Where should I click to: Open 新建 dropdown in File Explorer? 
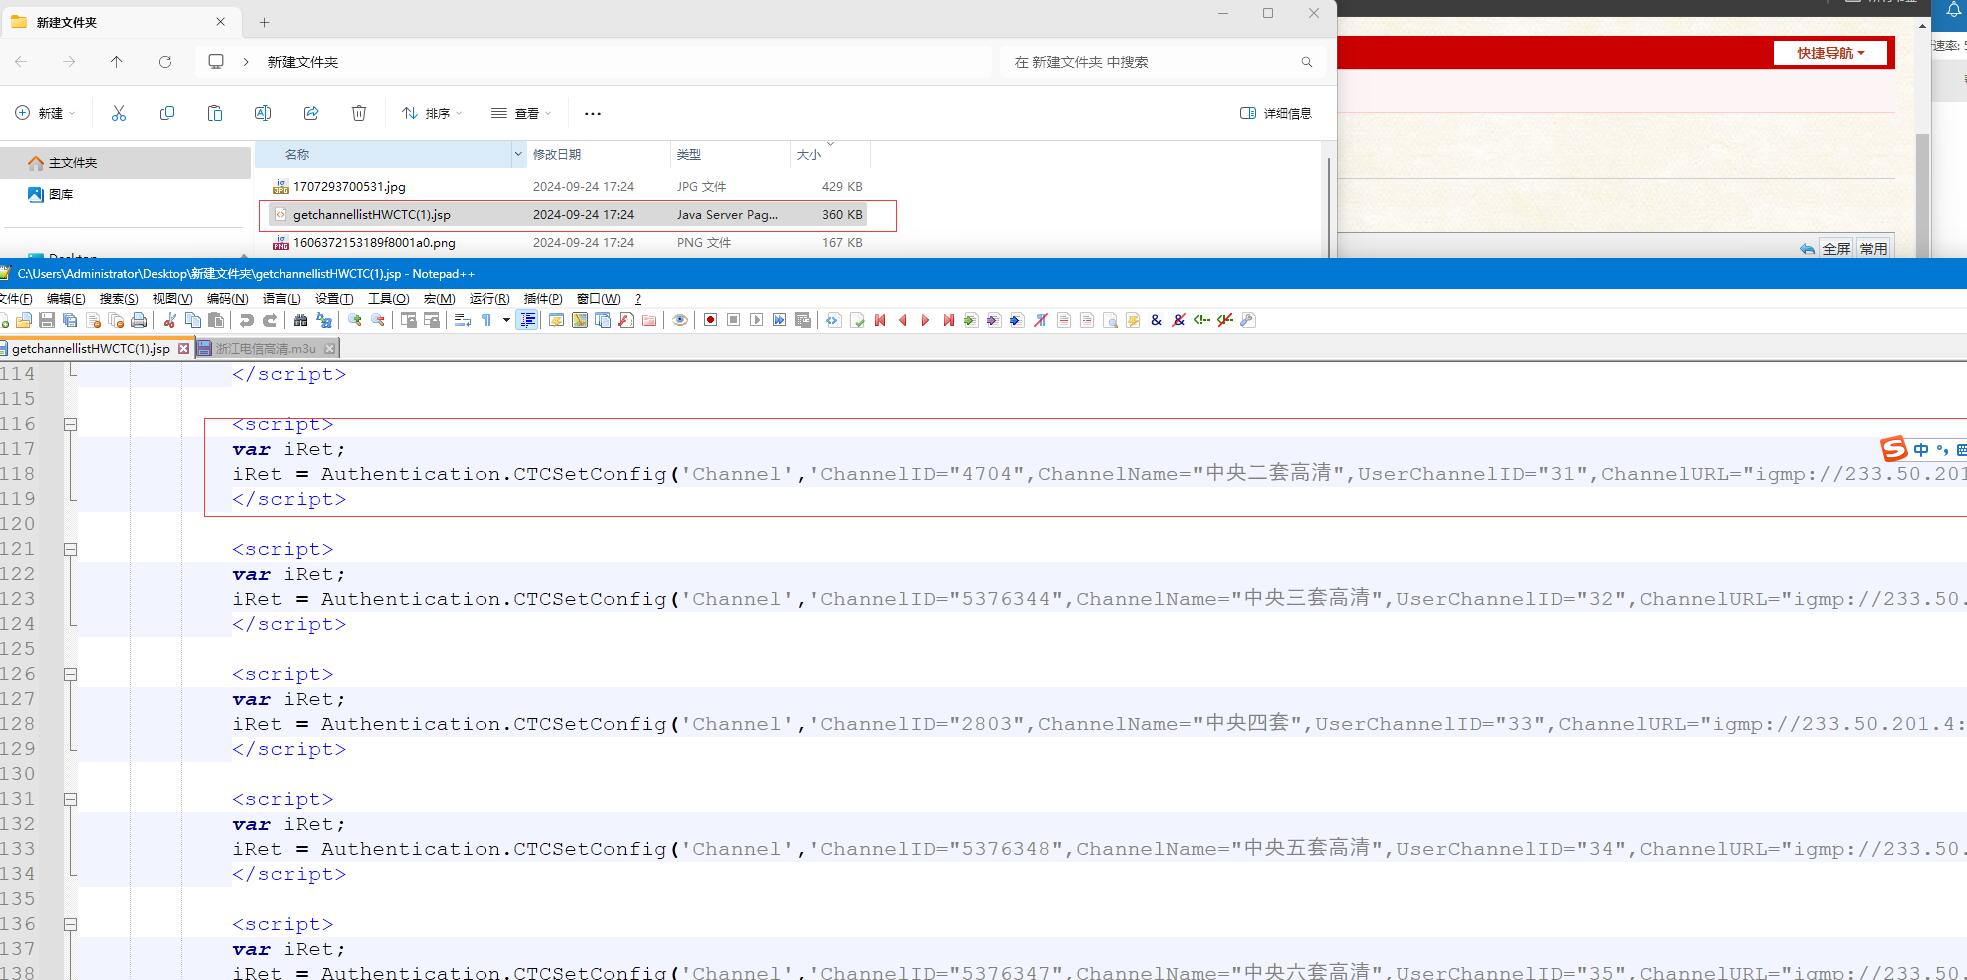click(x=45, y=113)
